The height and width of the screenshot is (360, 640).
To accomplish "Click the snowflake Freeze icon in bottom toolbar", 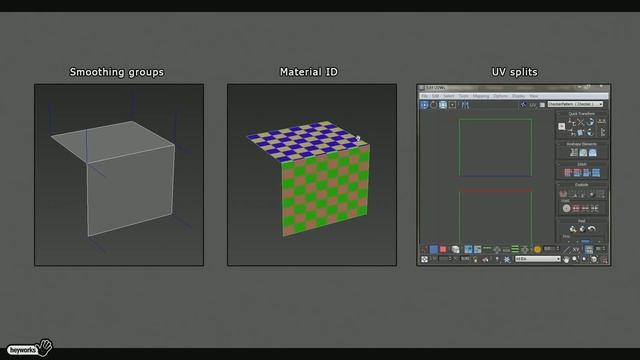I will (507, 259).
